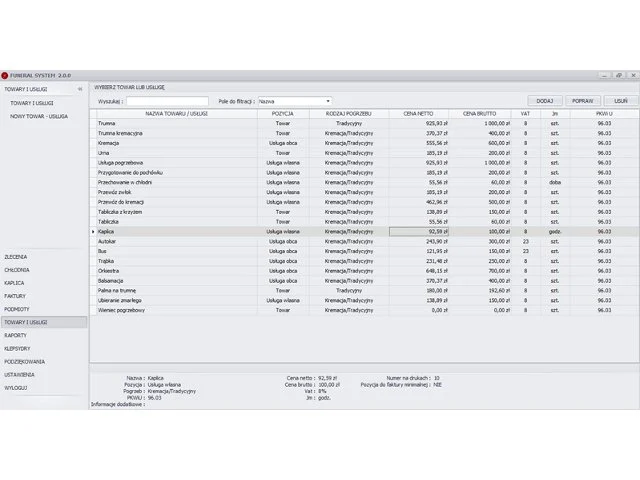Go to the FAKTURY section
This screenshot has width=640, height=480.
click(x=15, y=296)
